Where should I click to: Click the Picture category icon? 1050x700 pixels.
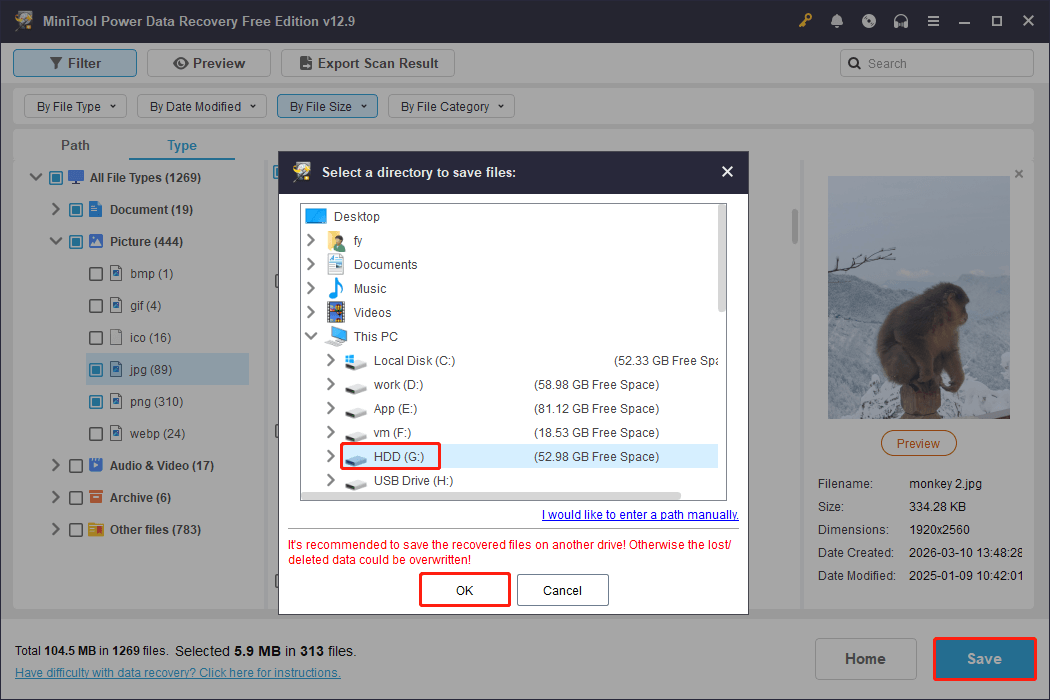pos(96,241)
